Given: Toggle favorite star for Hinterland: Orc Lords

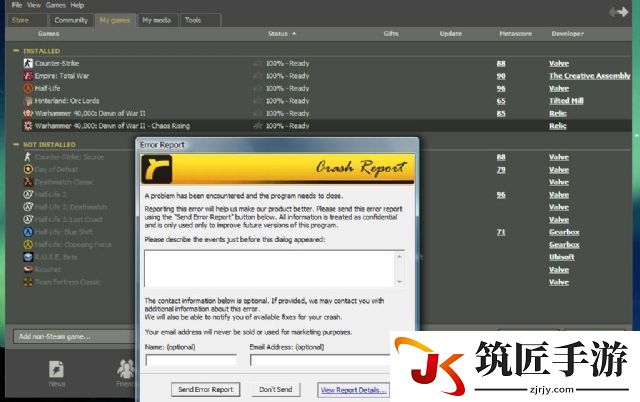Looking at the screenshot, I should tap(258, 101).
